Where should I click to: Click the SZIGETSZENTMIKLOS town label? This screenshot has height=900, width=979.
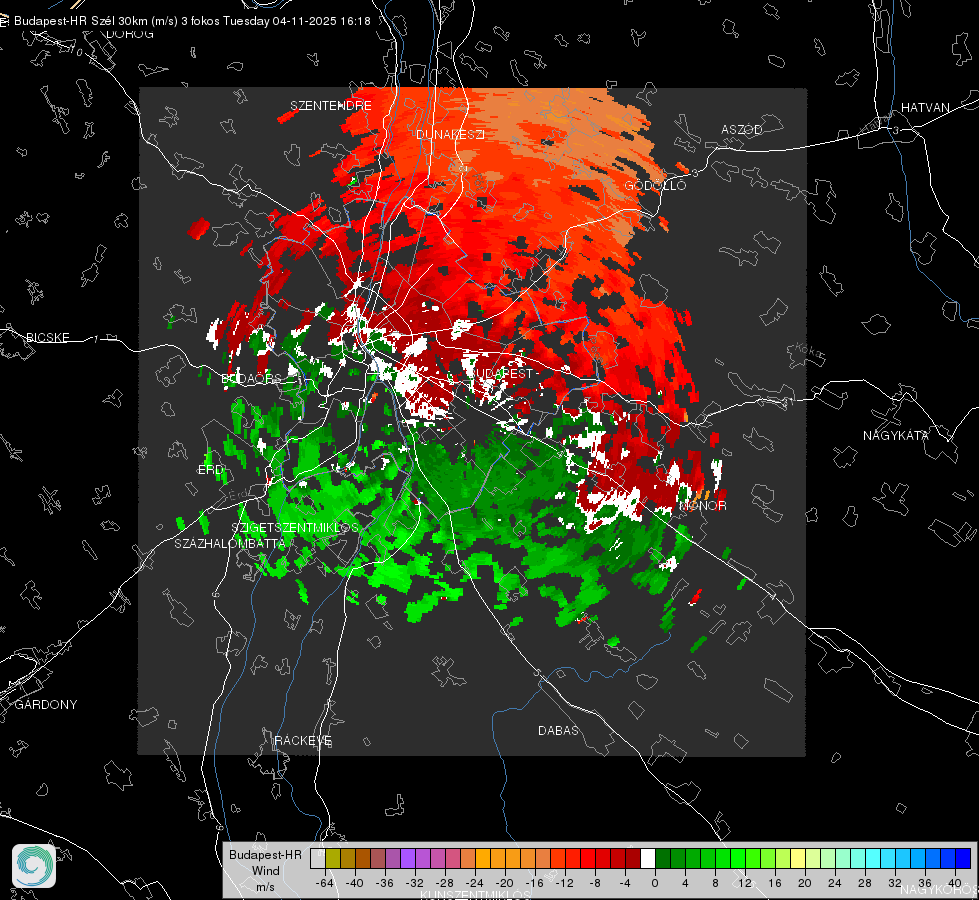(295, 527)
